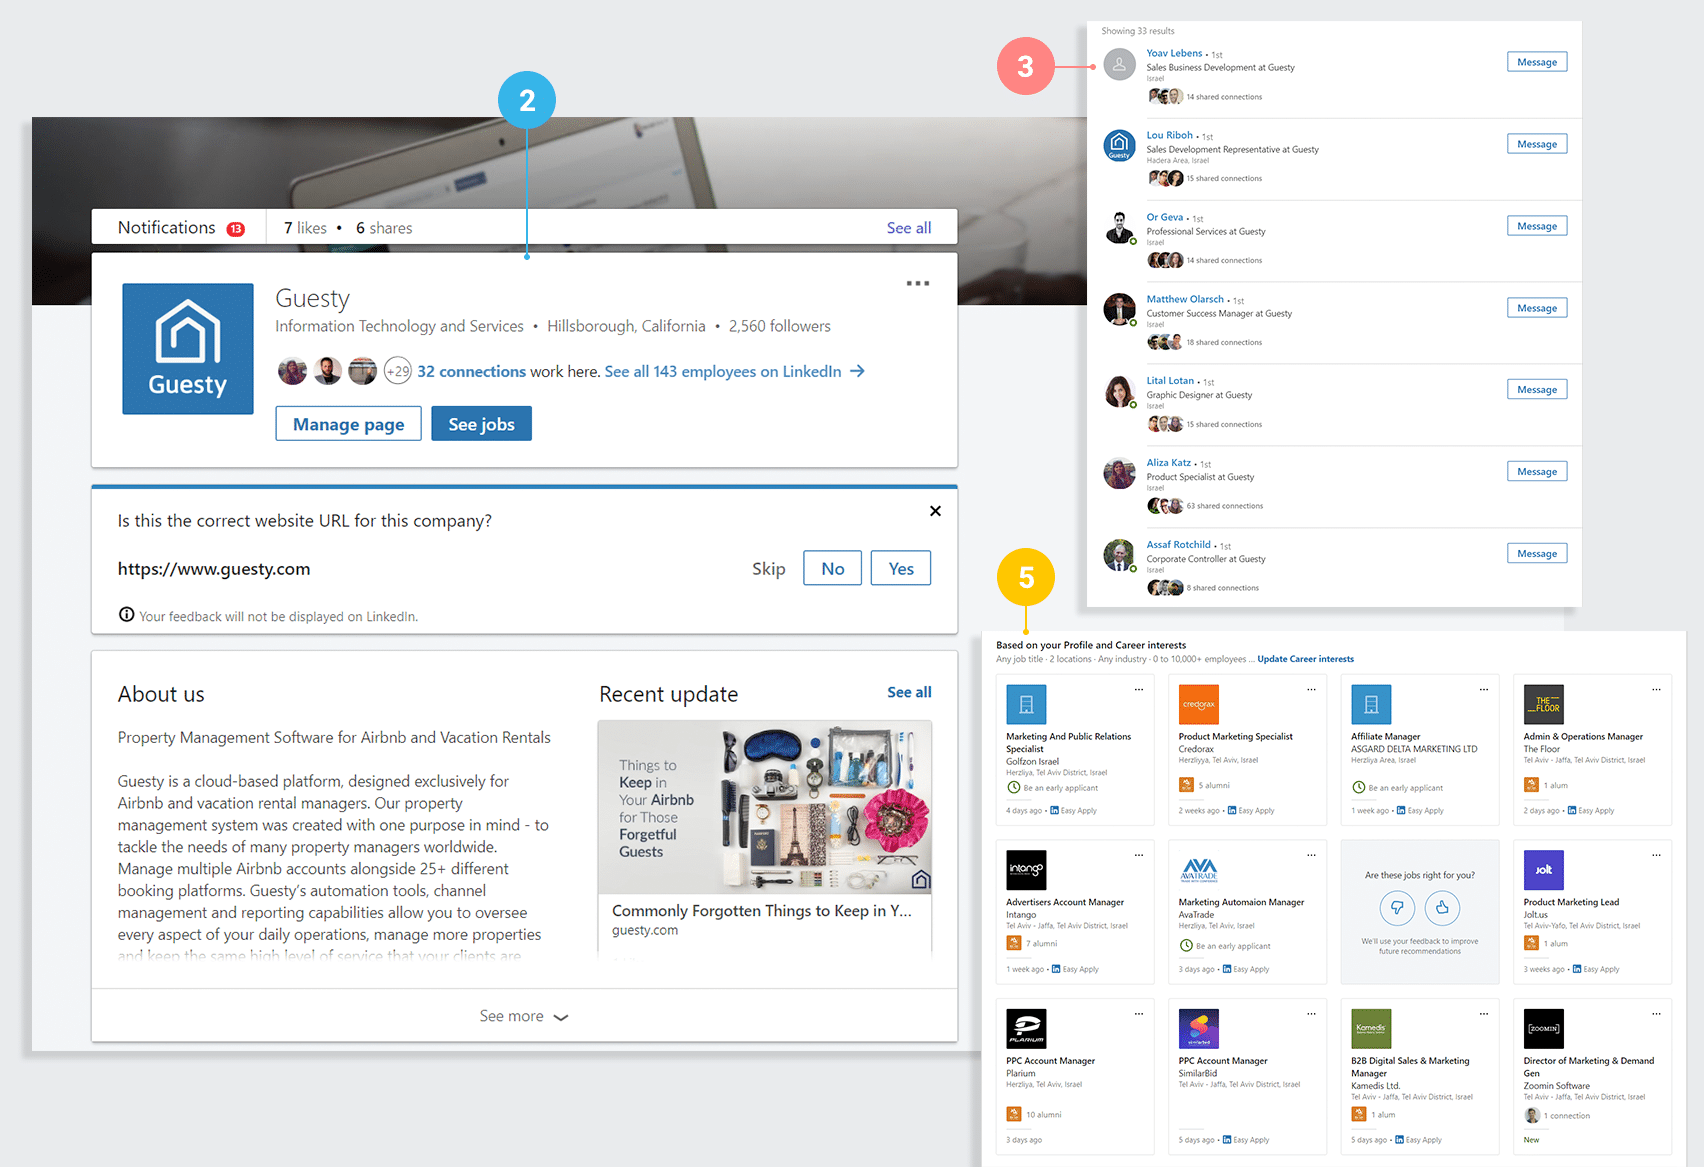
Task: Open the +29 connections badge
Action: coord(397,371)
